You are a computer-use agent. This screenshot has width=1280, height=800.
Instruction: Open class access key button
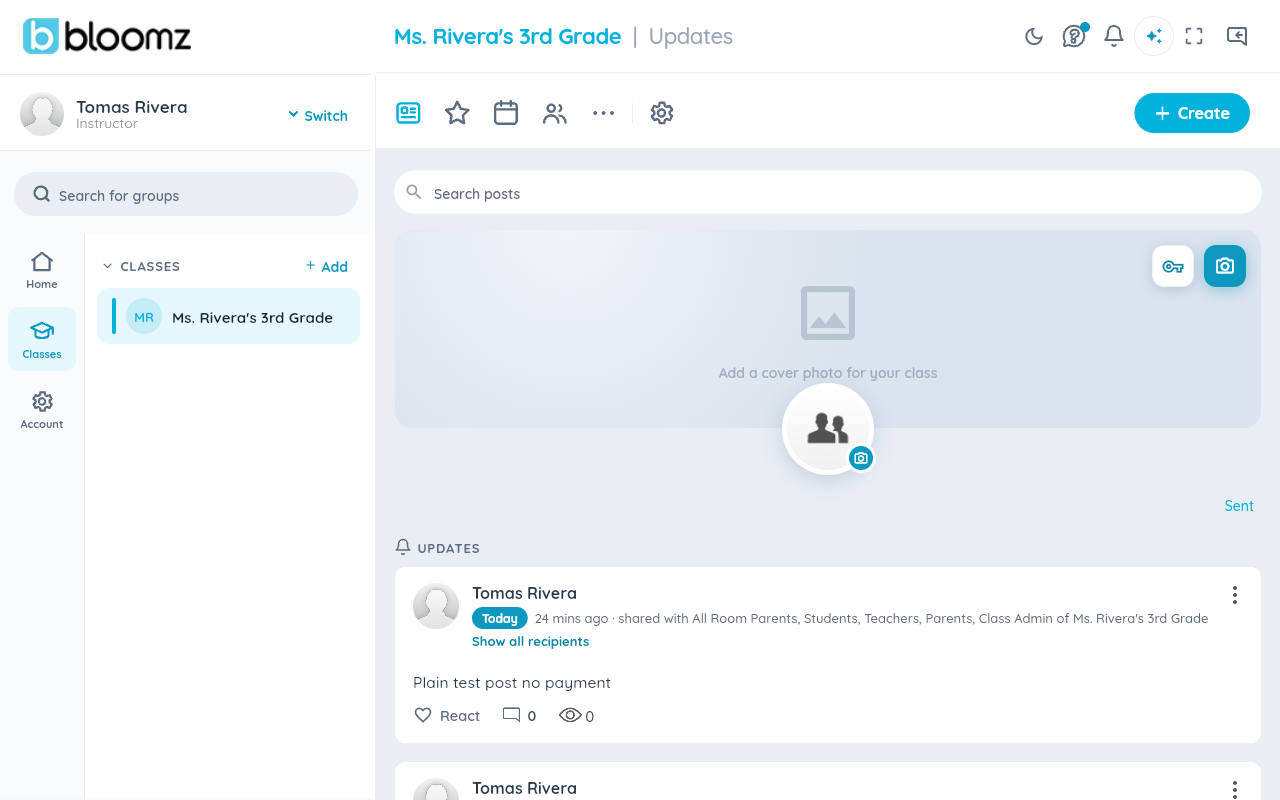[1173, 266]
